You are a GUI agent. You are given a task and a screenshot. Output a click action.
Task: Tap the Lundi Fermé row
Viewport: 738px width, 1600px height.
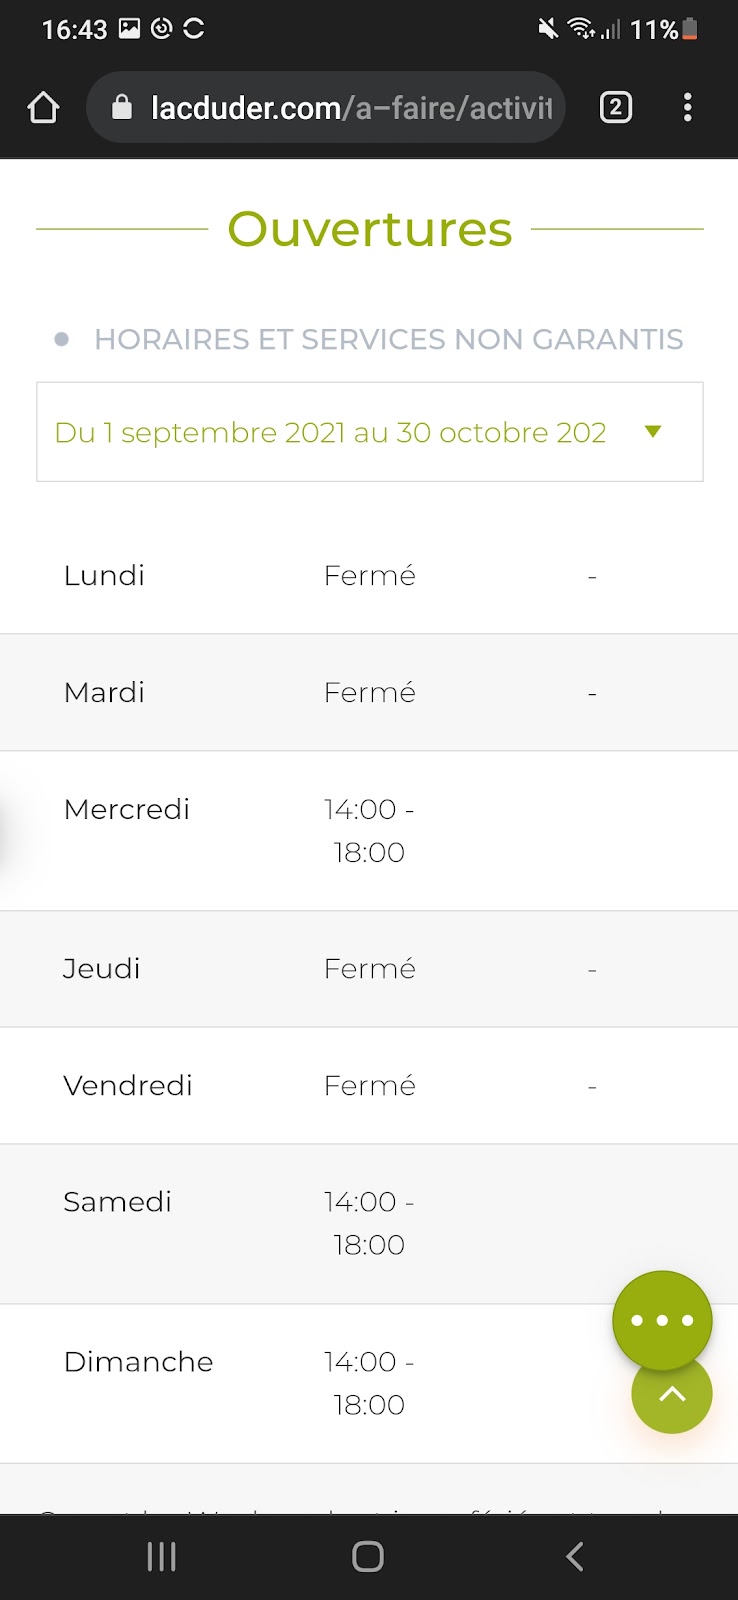pos(369,576)
